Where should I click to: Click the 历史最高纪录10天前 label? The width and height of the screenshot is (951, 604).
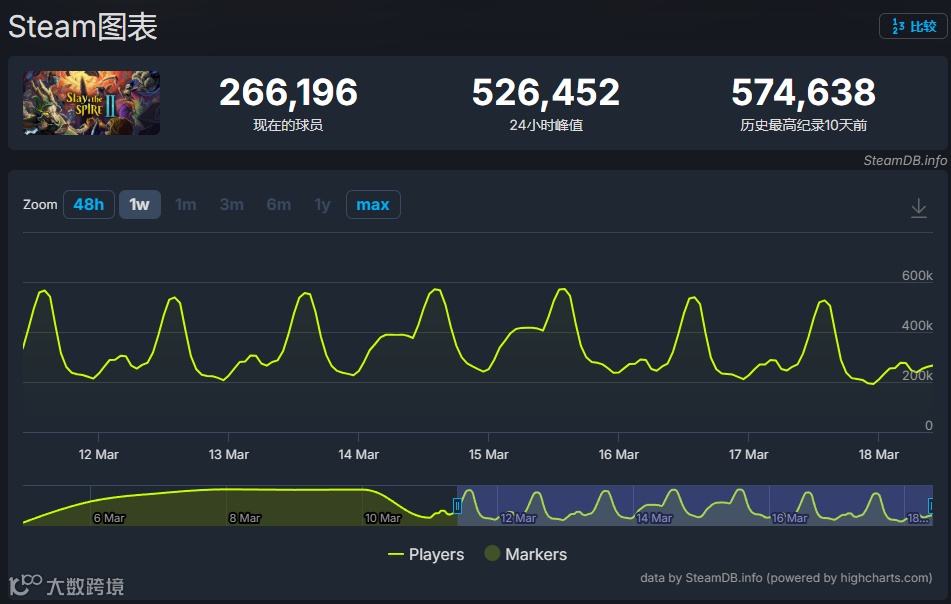coord(804,125)
